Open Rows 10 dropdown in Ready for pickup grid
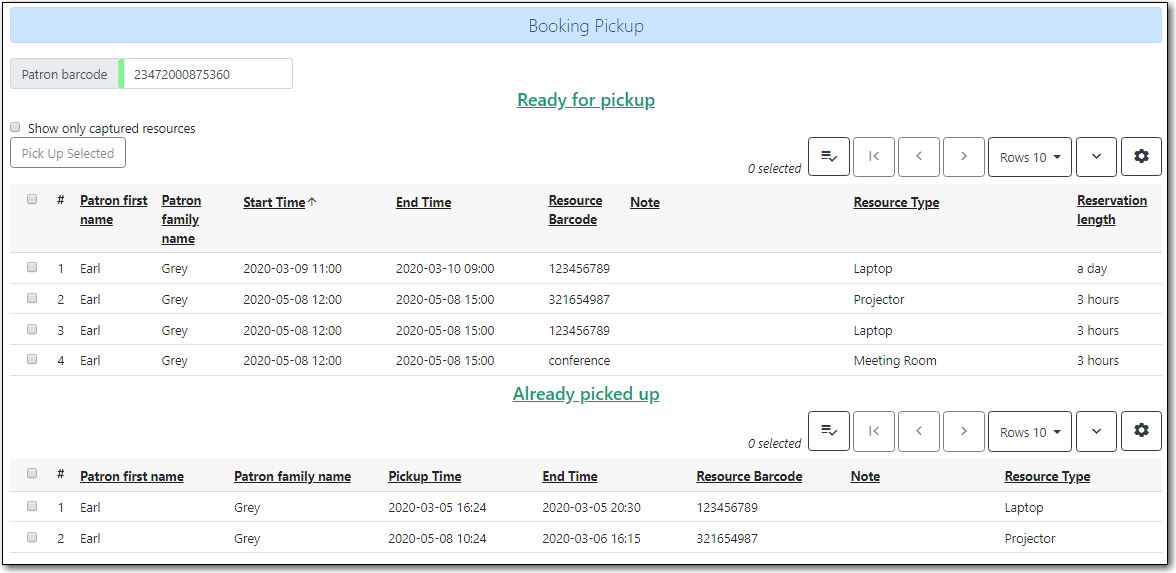This screenshot has height=573, width=1176. 1029,157
